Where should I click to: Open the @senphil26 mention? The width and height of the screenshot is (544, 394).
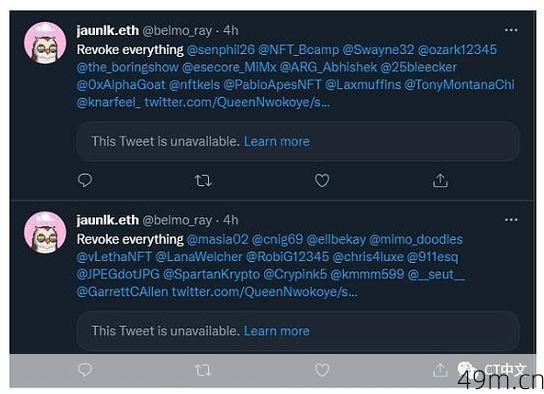pos(221,50)
